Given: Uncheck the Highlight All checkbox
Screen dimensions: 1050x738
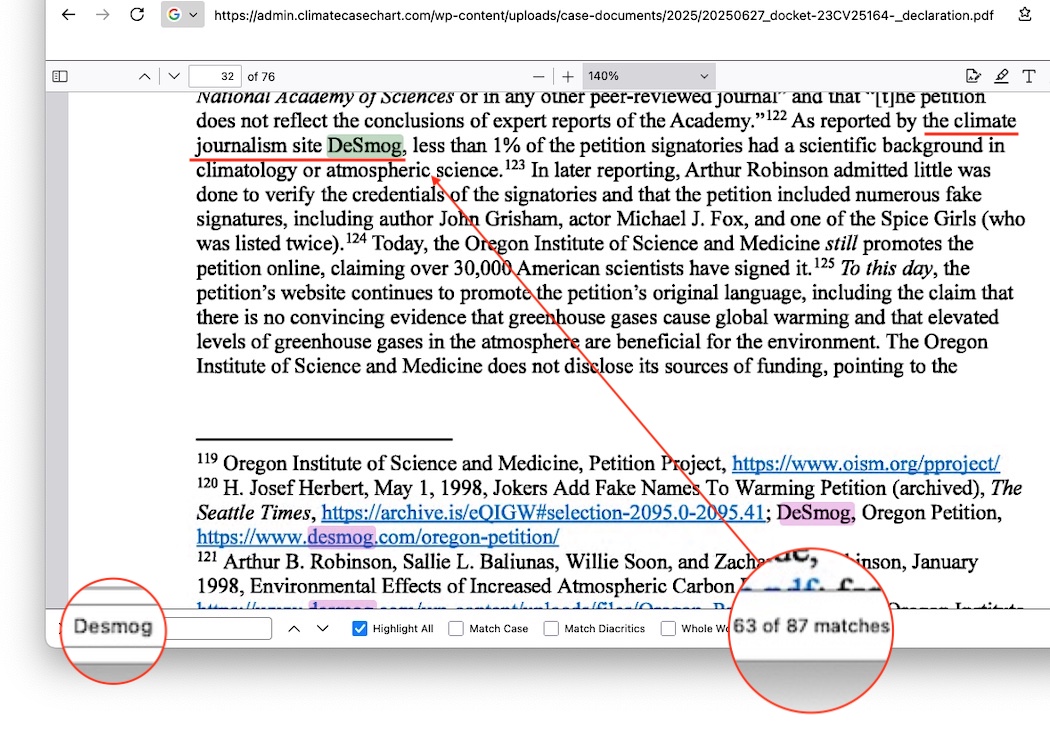Looking at the screenshot, I should pyautogui.click(x=360, y=629).
